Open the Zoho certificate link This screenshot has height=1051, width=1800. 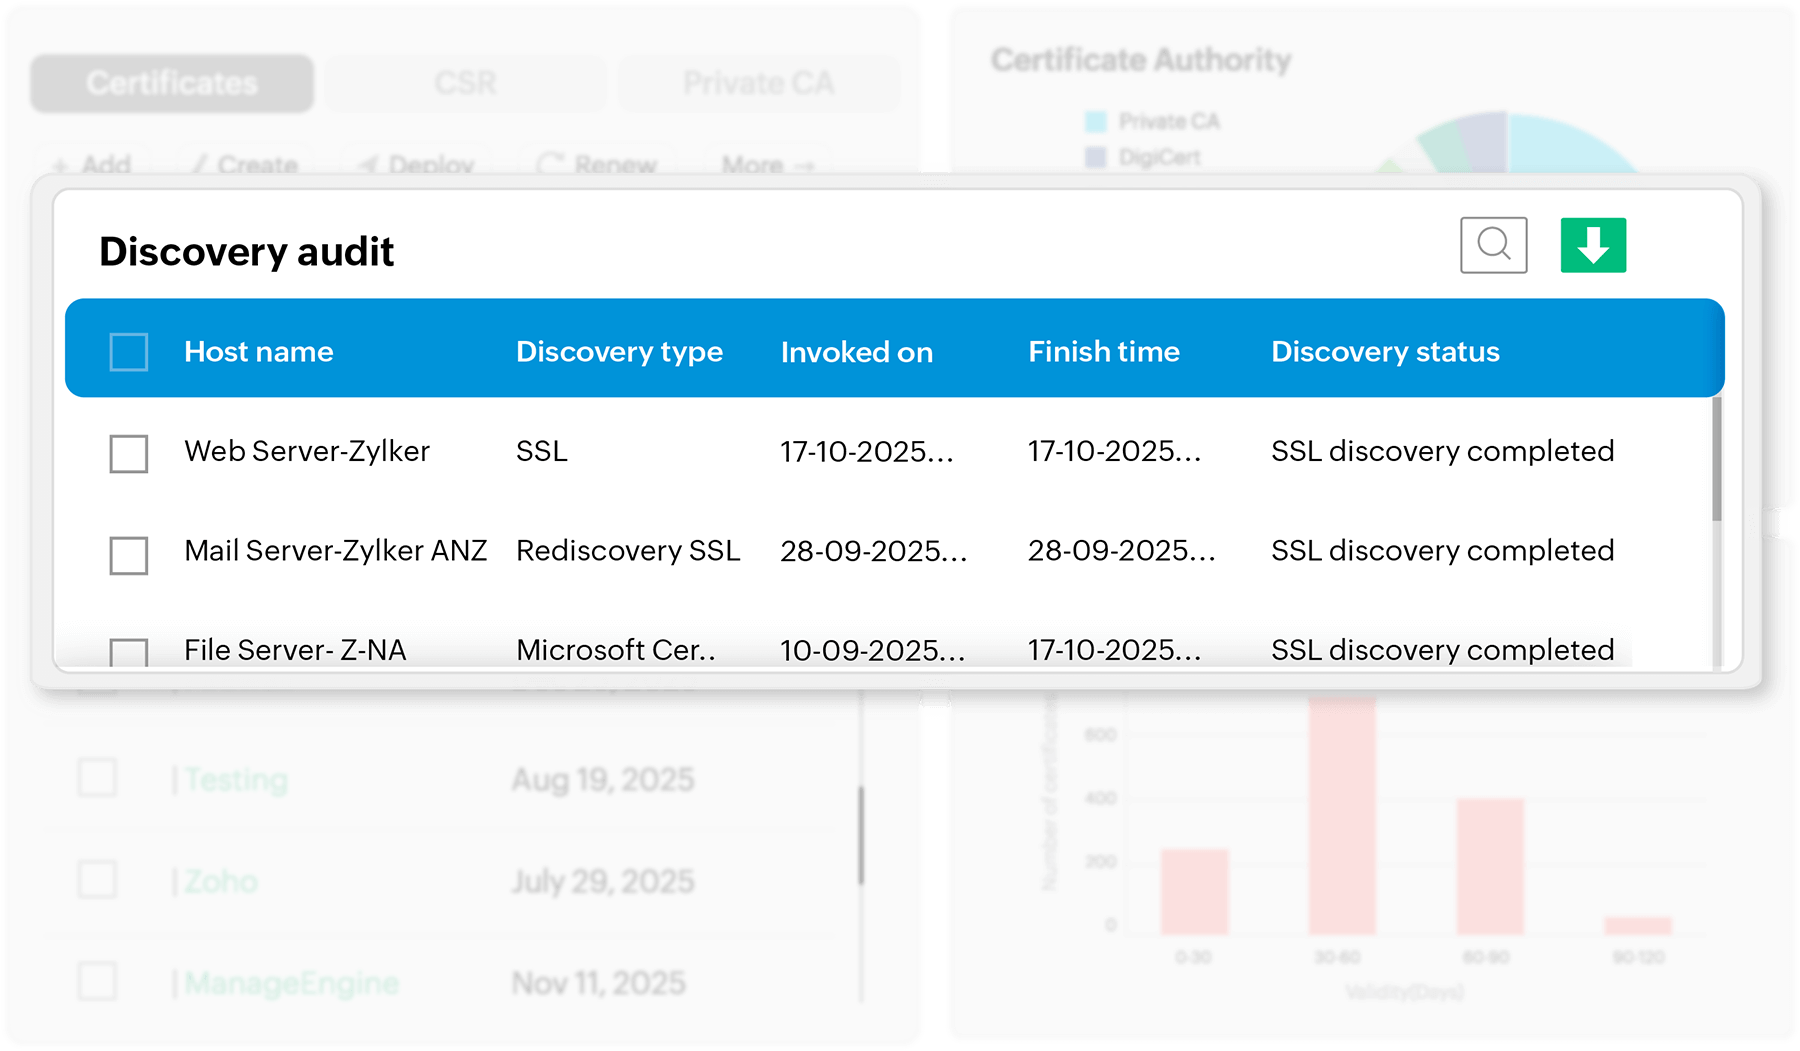tap(221, 881)
